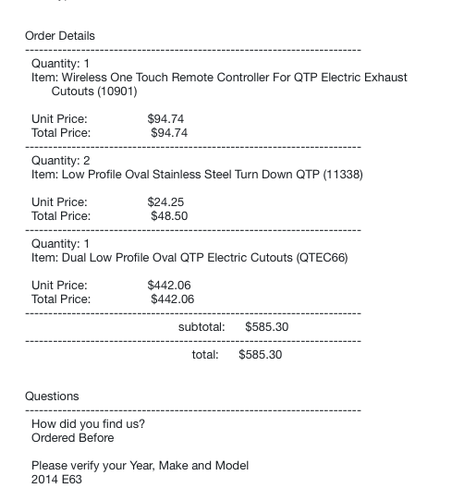Click the "How did you find us?" question
Screen dimensions: 464x500
[x=88, y=424]
